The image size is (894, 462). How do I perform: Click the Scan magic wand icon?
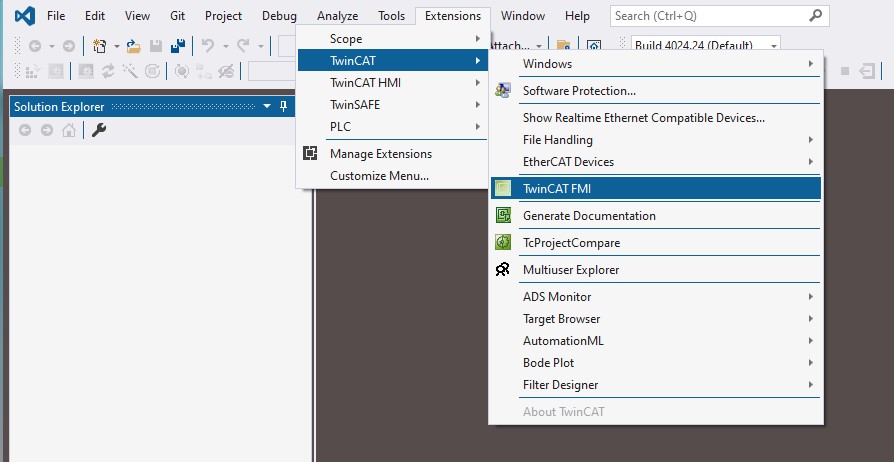coord(129,71)
